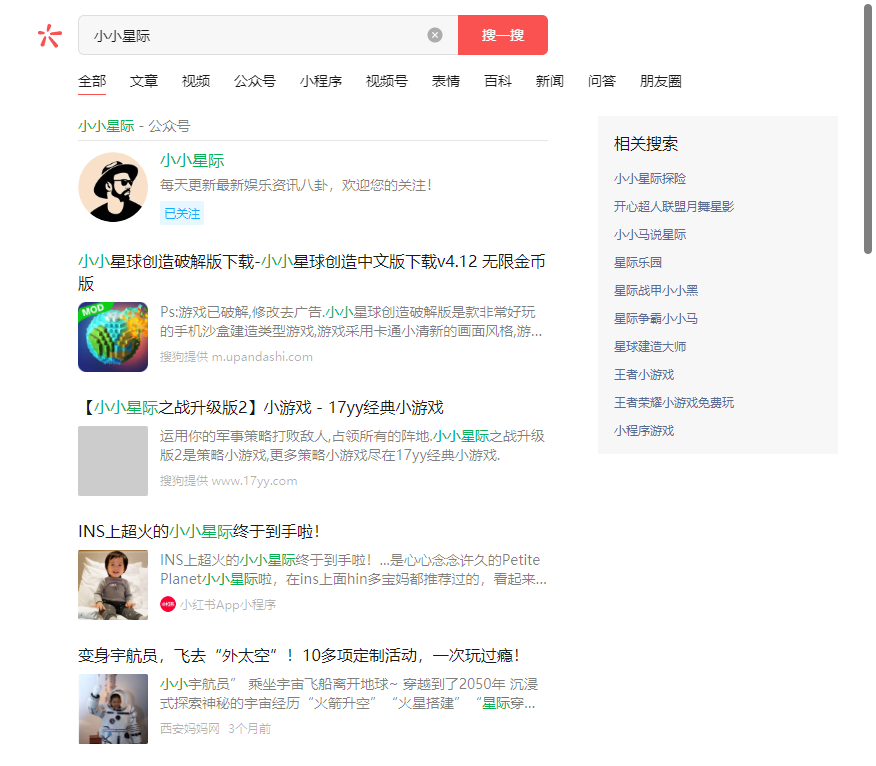Open the 新闻 tab
The image size is (876, 766).
point(550,82)
